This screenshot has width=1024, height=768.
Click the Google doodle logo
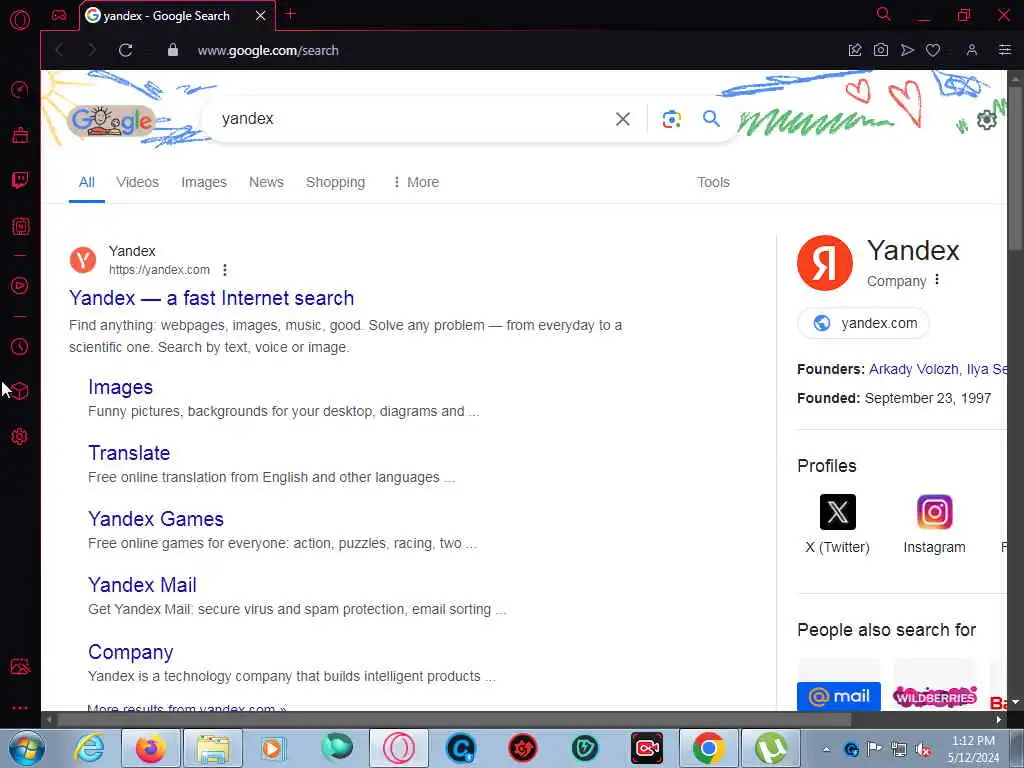click(x=112, y=121)
